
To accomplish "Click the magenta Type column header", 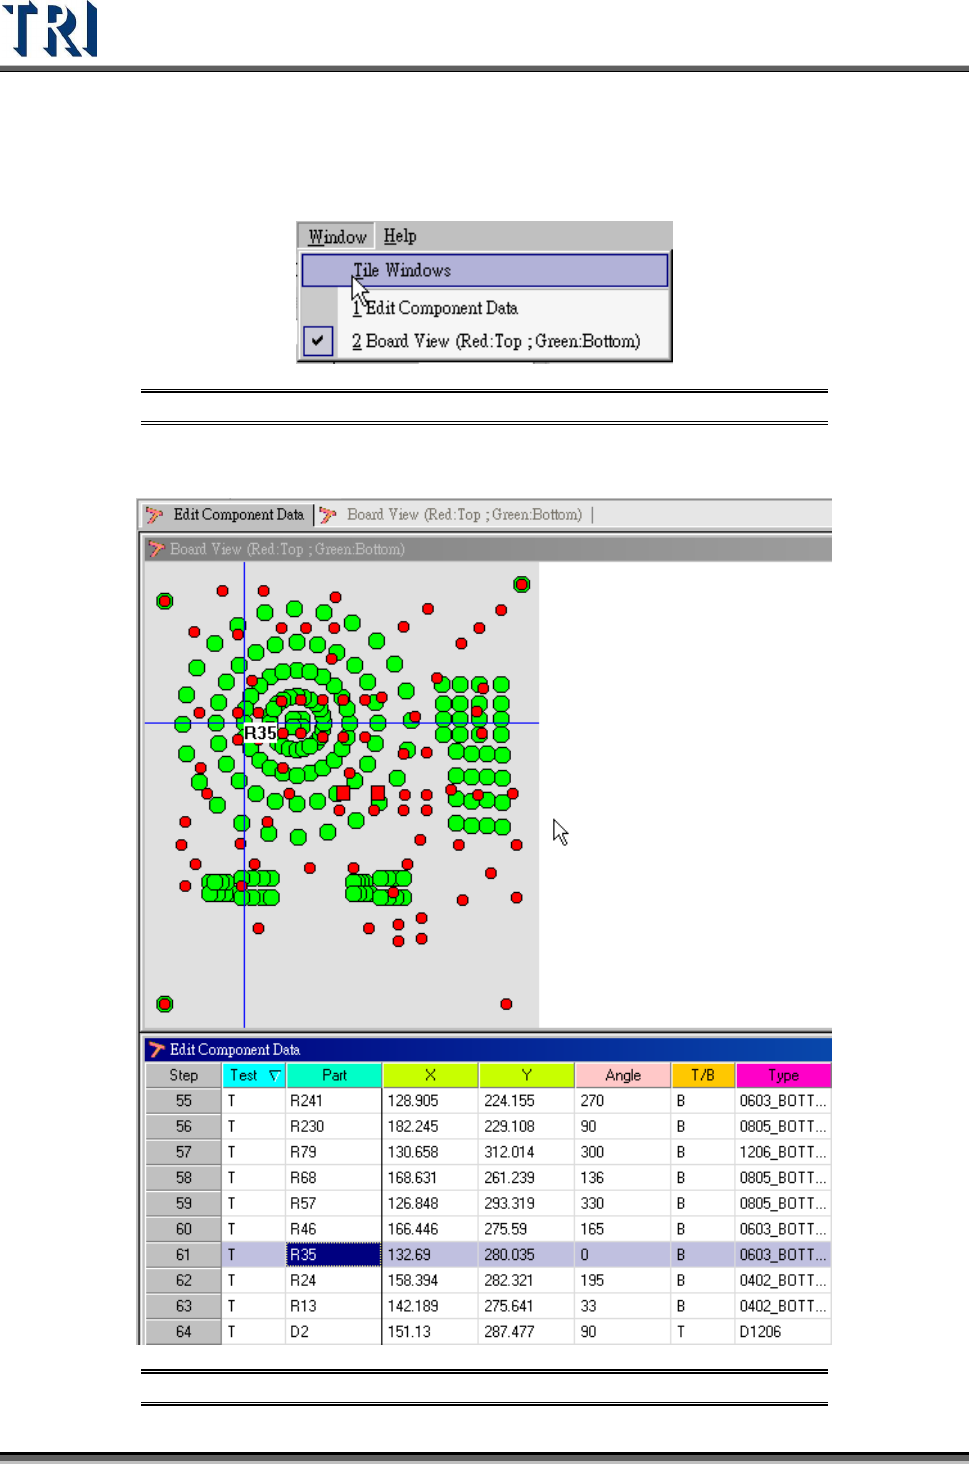I will coord(783,1075).
